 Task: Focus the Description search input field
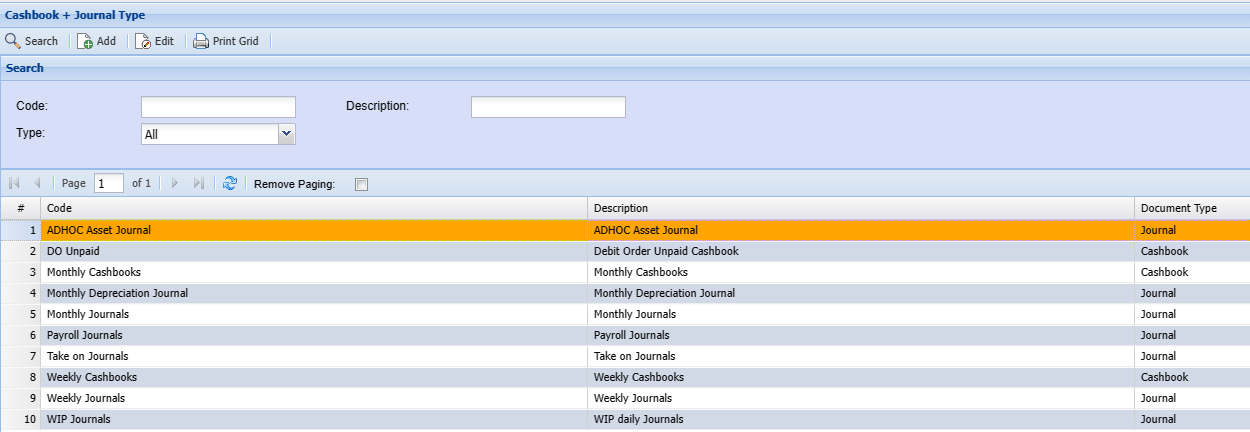tap(548, 106)
